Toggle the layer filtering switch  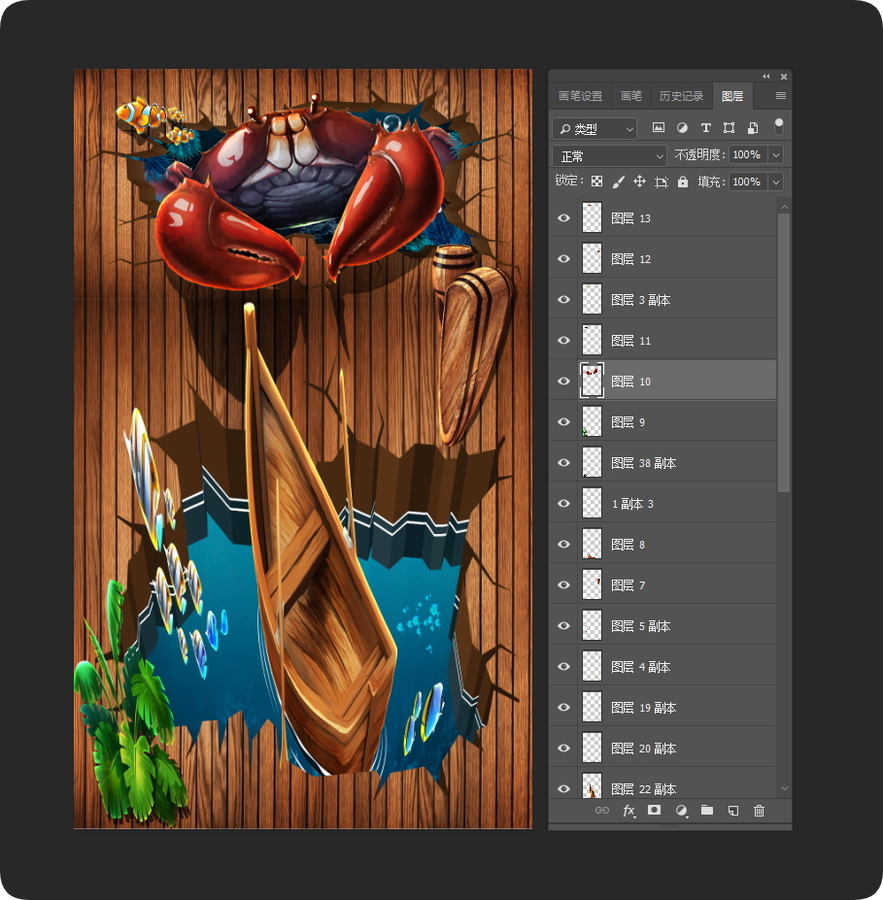(779, 127)
